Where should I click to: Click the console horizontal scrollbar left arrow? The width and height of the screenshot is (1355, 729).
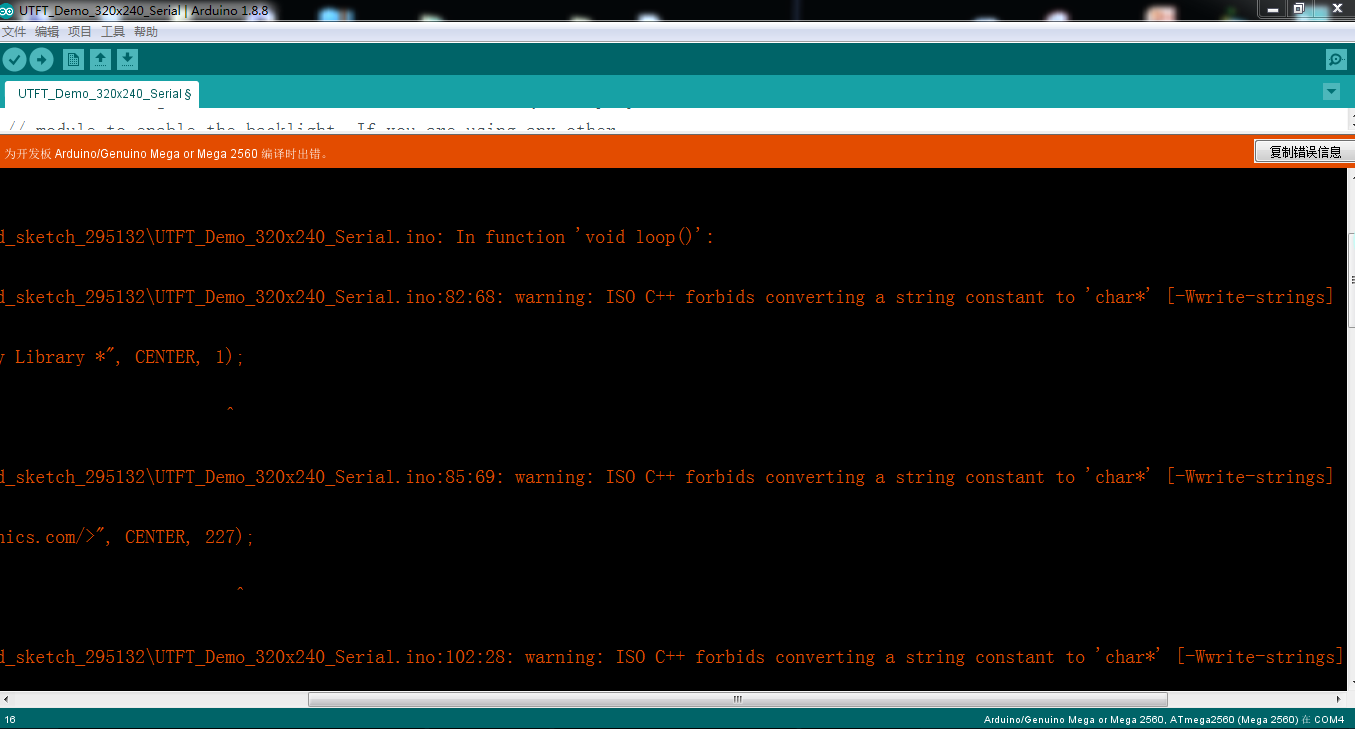click(x=7, y=700)
